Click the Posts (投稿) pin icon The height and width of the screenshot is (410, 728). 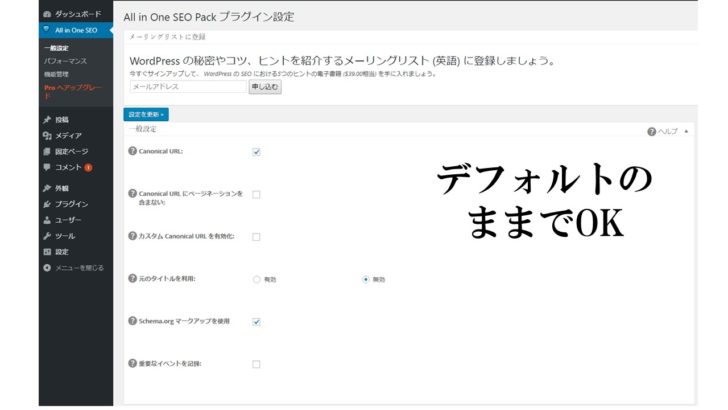(x=47, y=120)
